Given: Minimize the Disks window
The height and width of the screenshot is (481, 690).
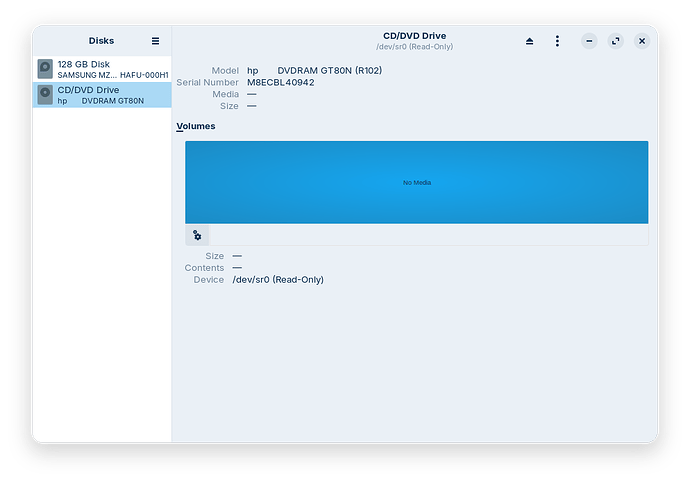Looking at the screenshot, I should (590, 41).
